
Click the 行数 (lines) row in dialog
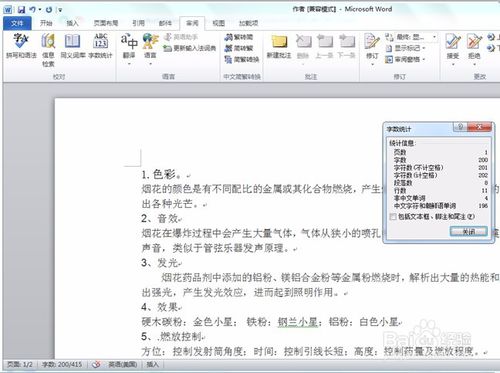pyautogui.click(x=441, y=190)
